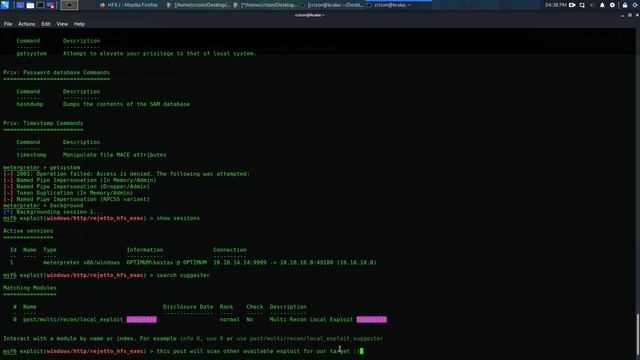Click the 'timestomp' command text
The height and width of the screenshot is (360, 640).
[x=31, y=155]
